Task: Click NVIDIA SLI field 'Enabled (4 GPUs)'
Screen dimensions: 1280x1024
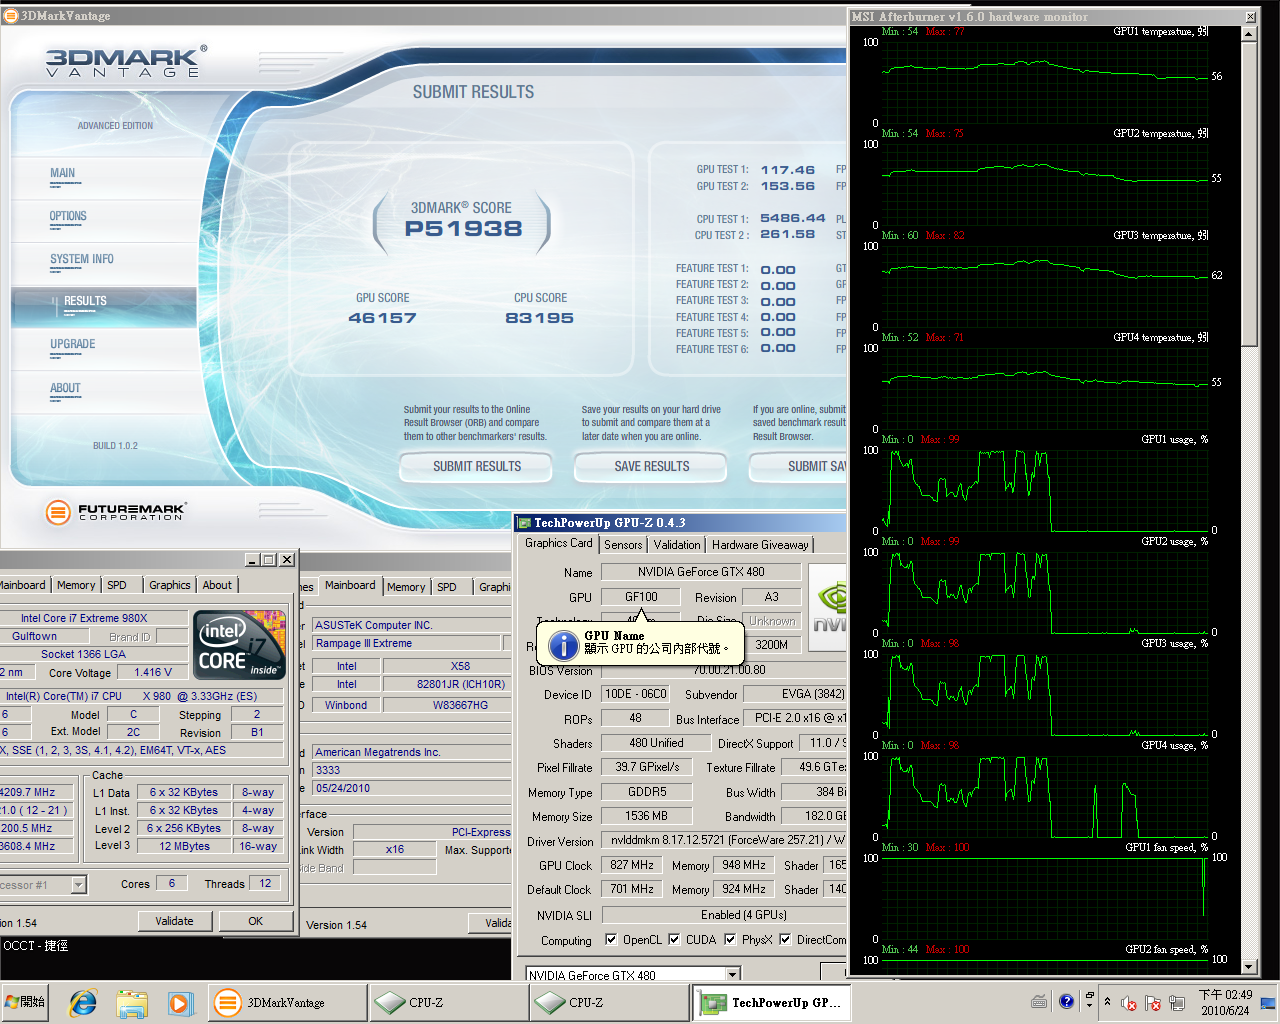Action: click(724, 915)
